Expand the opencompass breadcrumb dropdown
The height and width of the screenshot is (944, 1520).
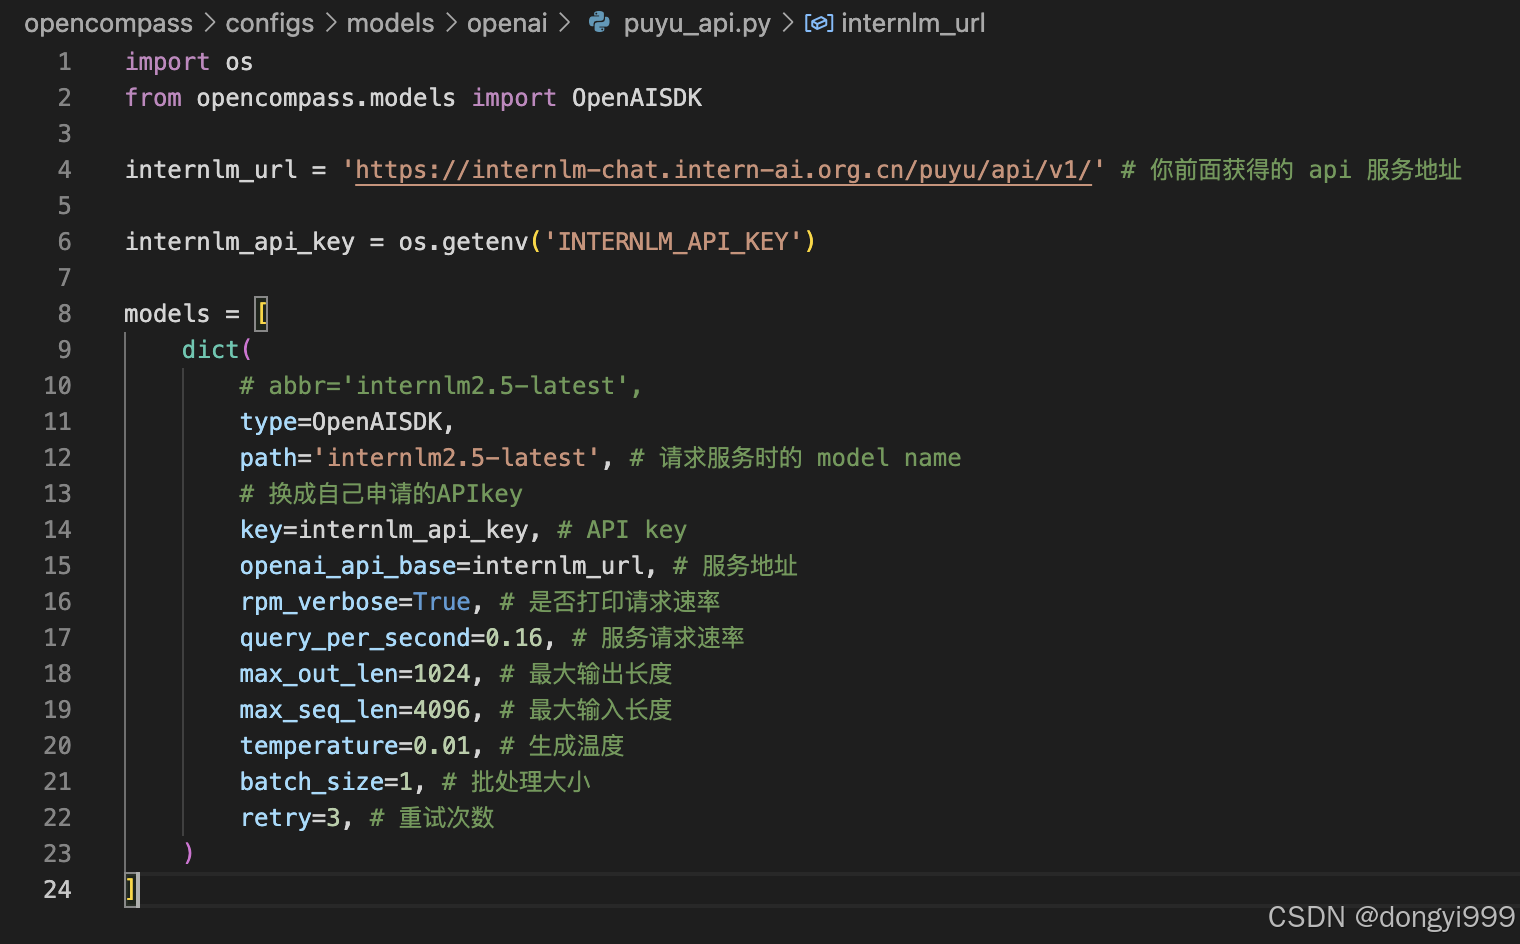[x=209, y=23]
